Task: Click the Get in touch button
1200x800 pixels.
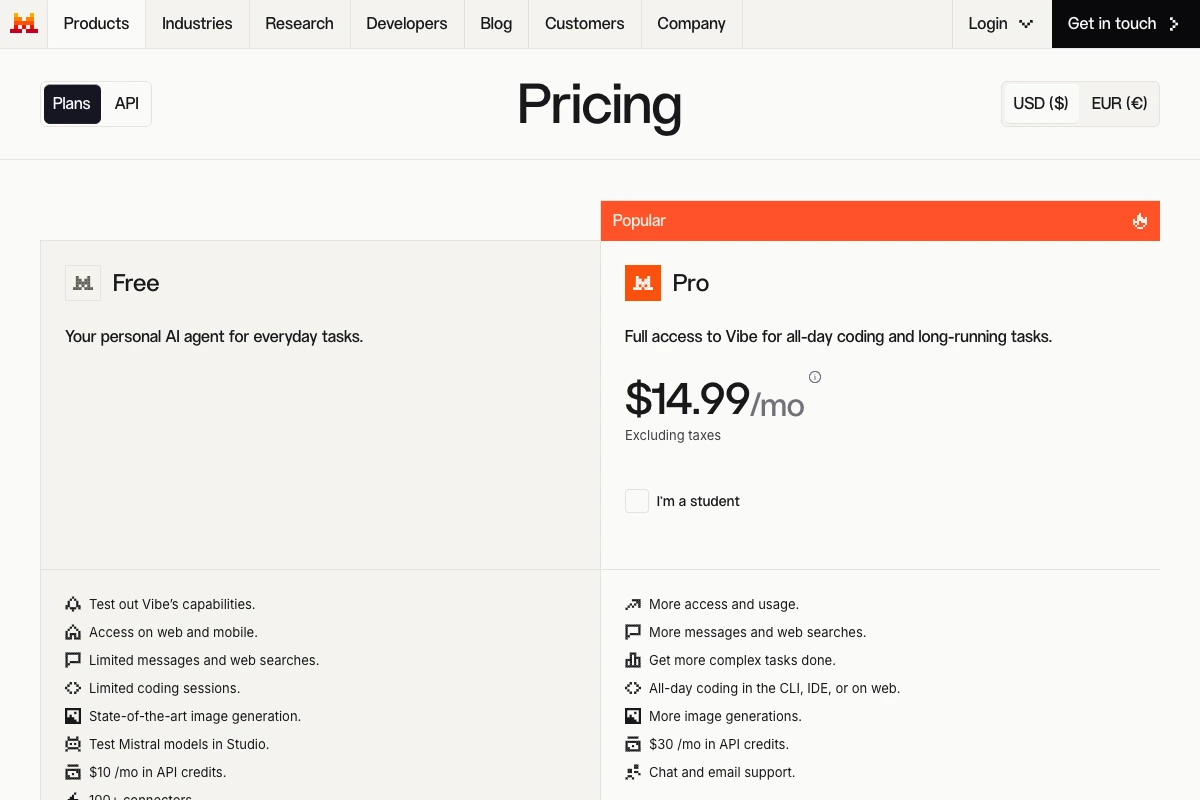Action: [x=1125, y=24]
